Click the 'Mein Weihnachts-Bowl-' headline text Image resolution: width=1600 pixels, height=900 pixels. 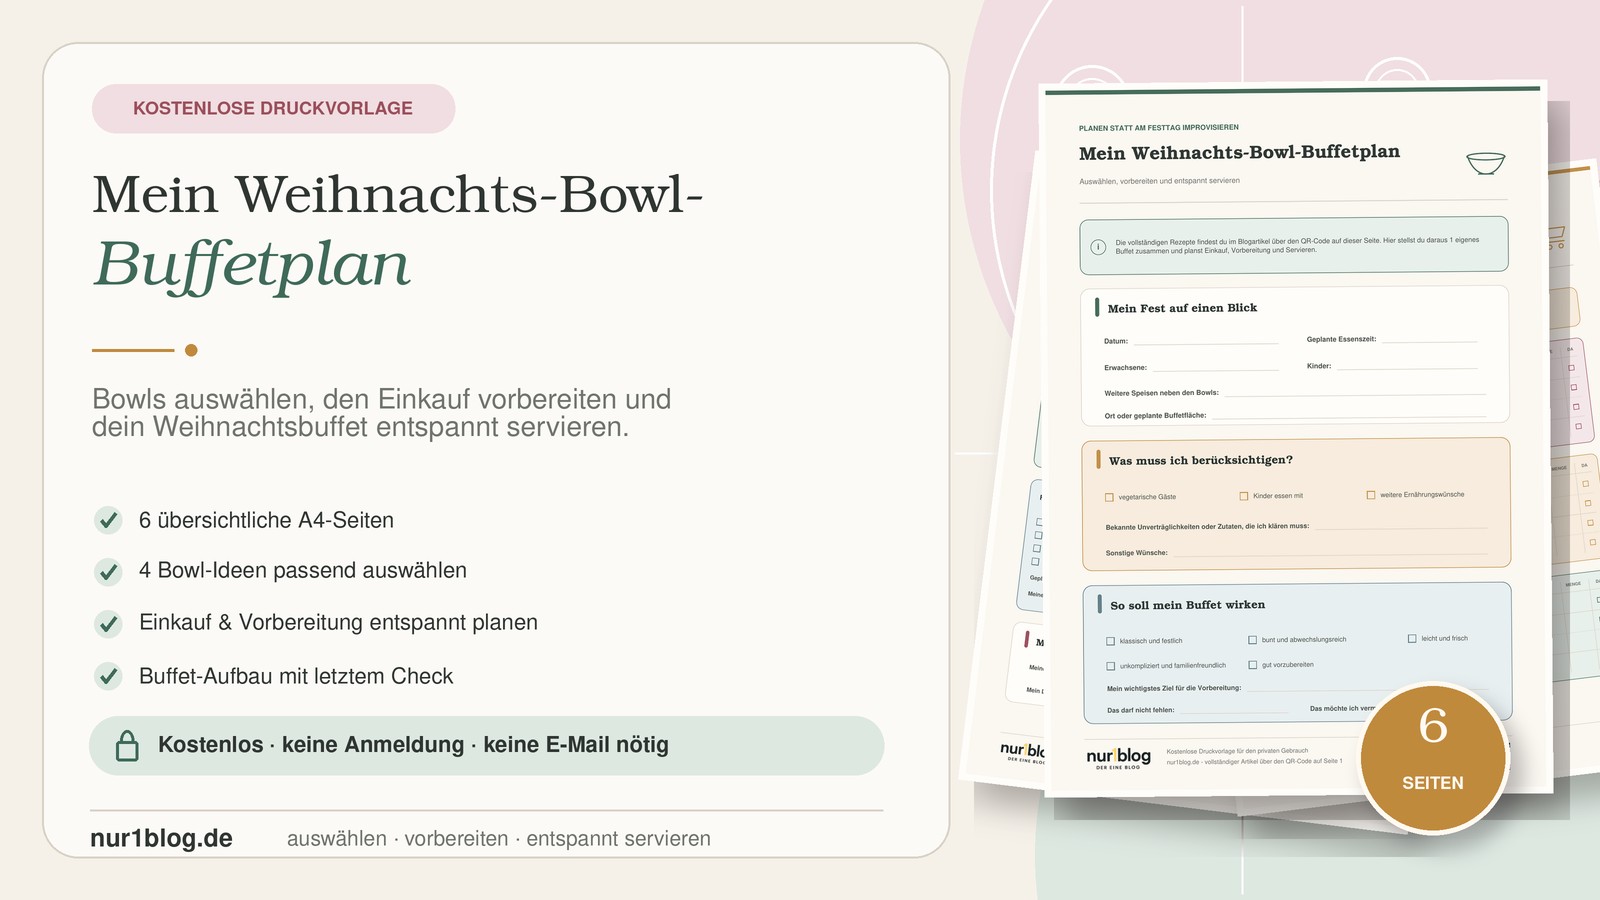point(398,194)
